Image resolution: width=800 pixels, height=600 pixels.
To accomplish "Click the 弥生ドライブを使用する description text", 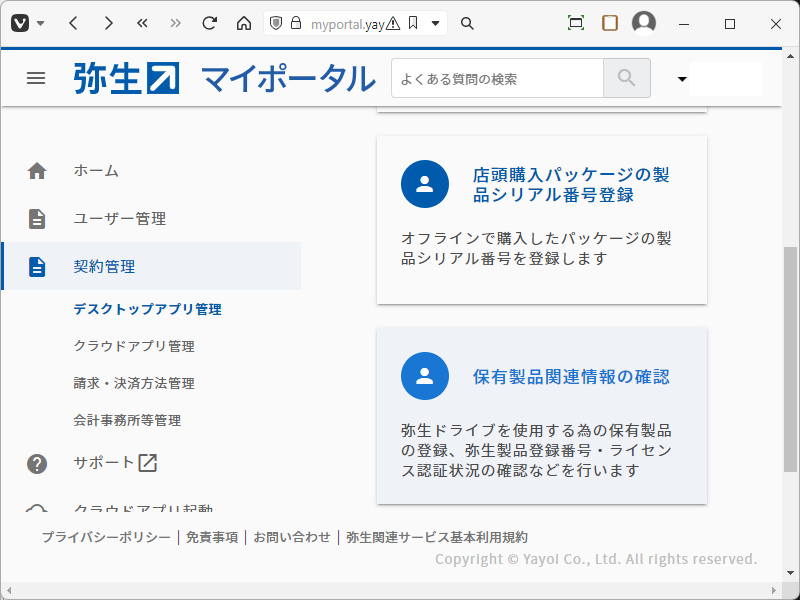I will (536, 451).
